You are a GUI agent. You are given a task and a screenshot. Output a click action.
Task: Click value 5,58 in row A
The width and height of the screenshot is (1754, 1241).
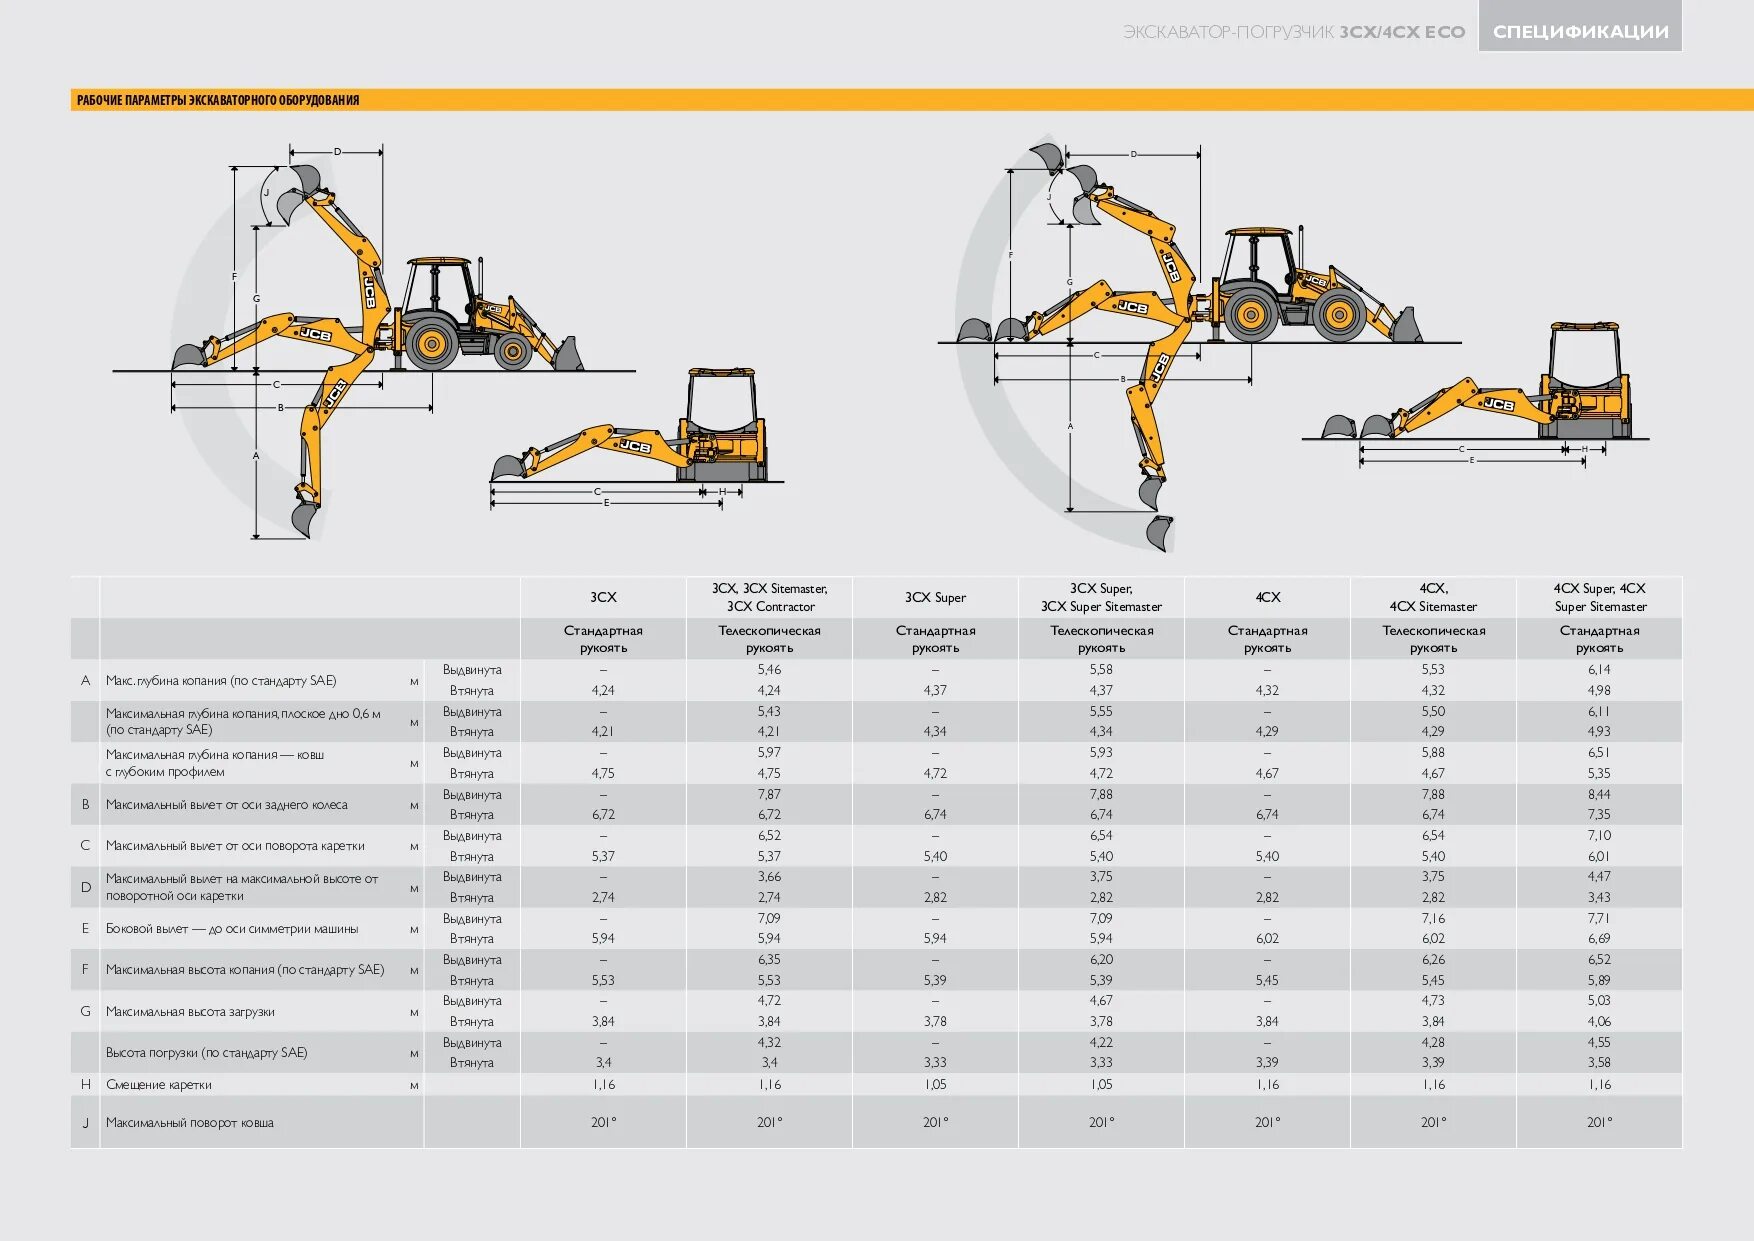(1101, 669)
